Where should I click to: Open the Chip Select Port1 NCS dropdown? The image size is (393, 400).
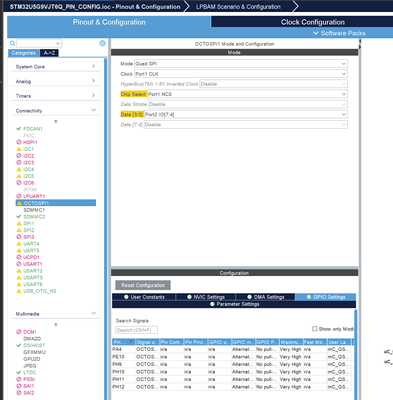pyautogui.click(x=247, y=94)
